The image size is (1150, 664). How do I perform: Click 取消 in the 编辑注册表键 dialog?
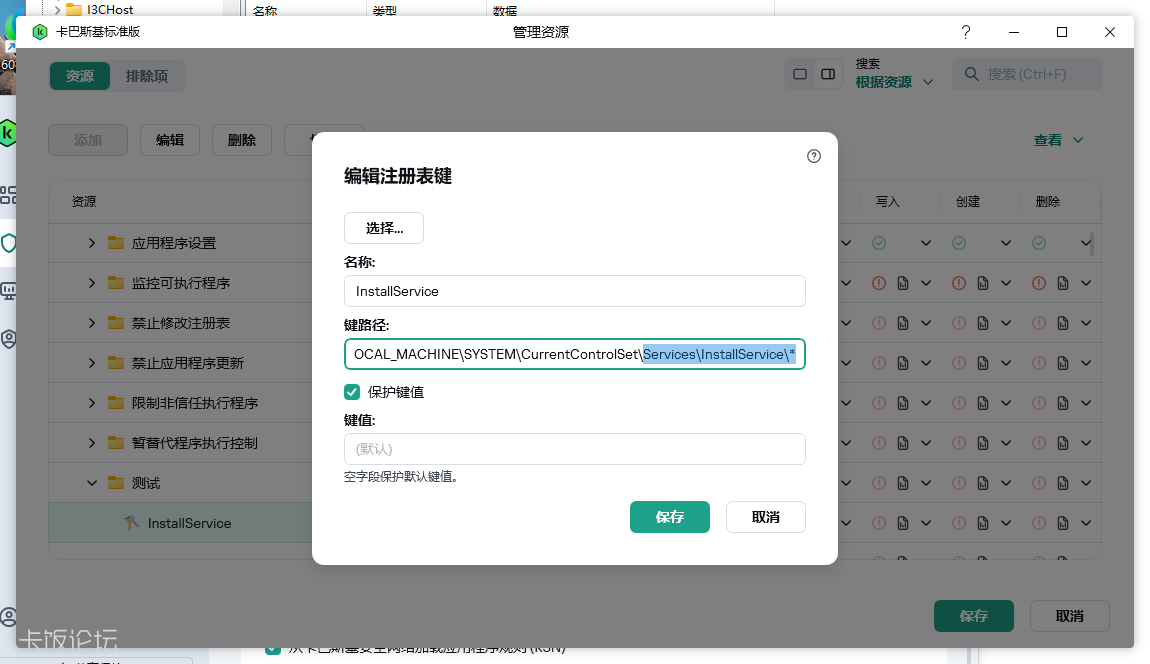[x=766, y=517]
